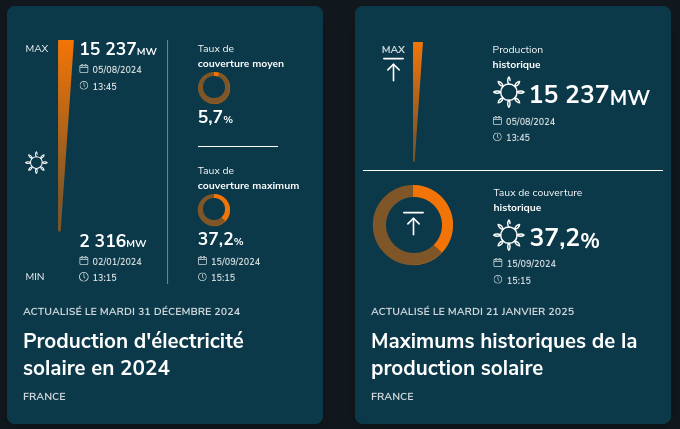
Task: Open Production d'électricité solaire en 2024 title
Action: click(x=133, y=354)
